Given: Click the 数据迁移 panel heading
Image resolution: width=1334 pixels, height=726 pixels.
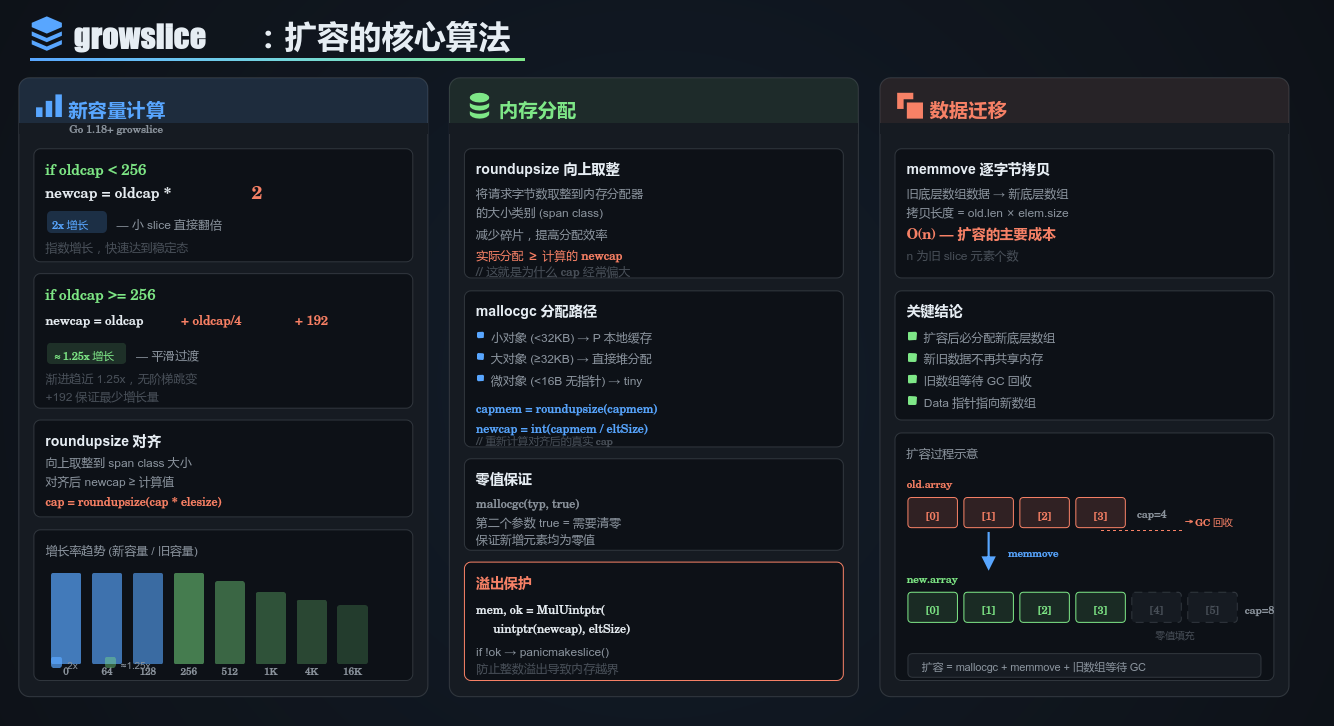Looking at the screenshot, I should [x=968, y=111].
